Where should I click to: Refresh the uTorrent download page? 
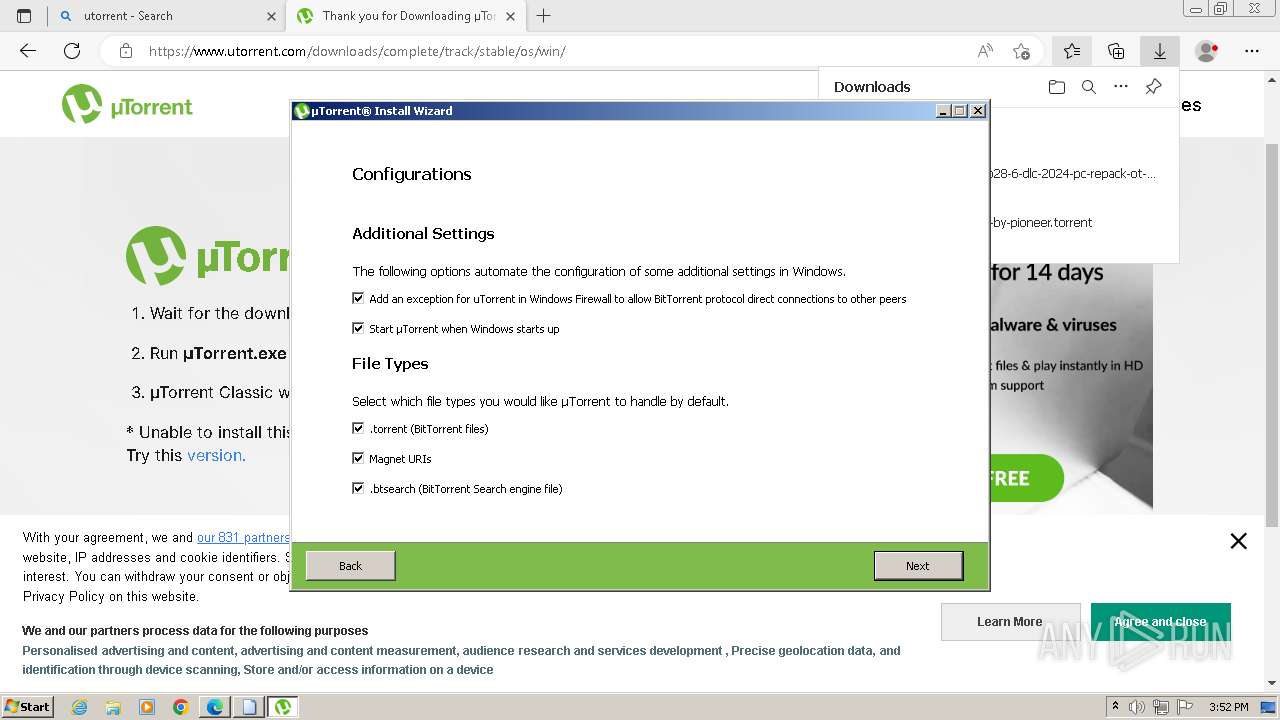[x=72, y=51]
